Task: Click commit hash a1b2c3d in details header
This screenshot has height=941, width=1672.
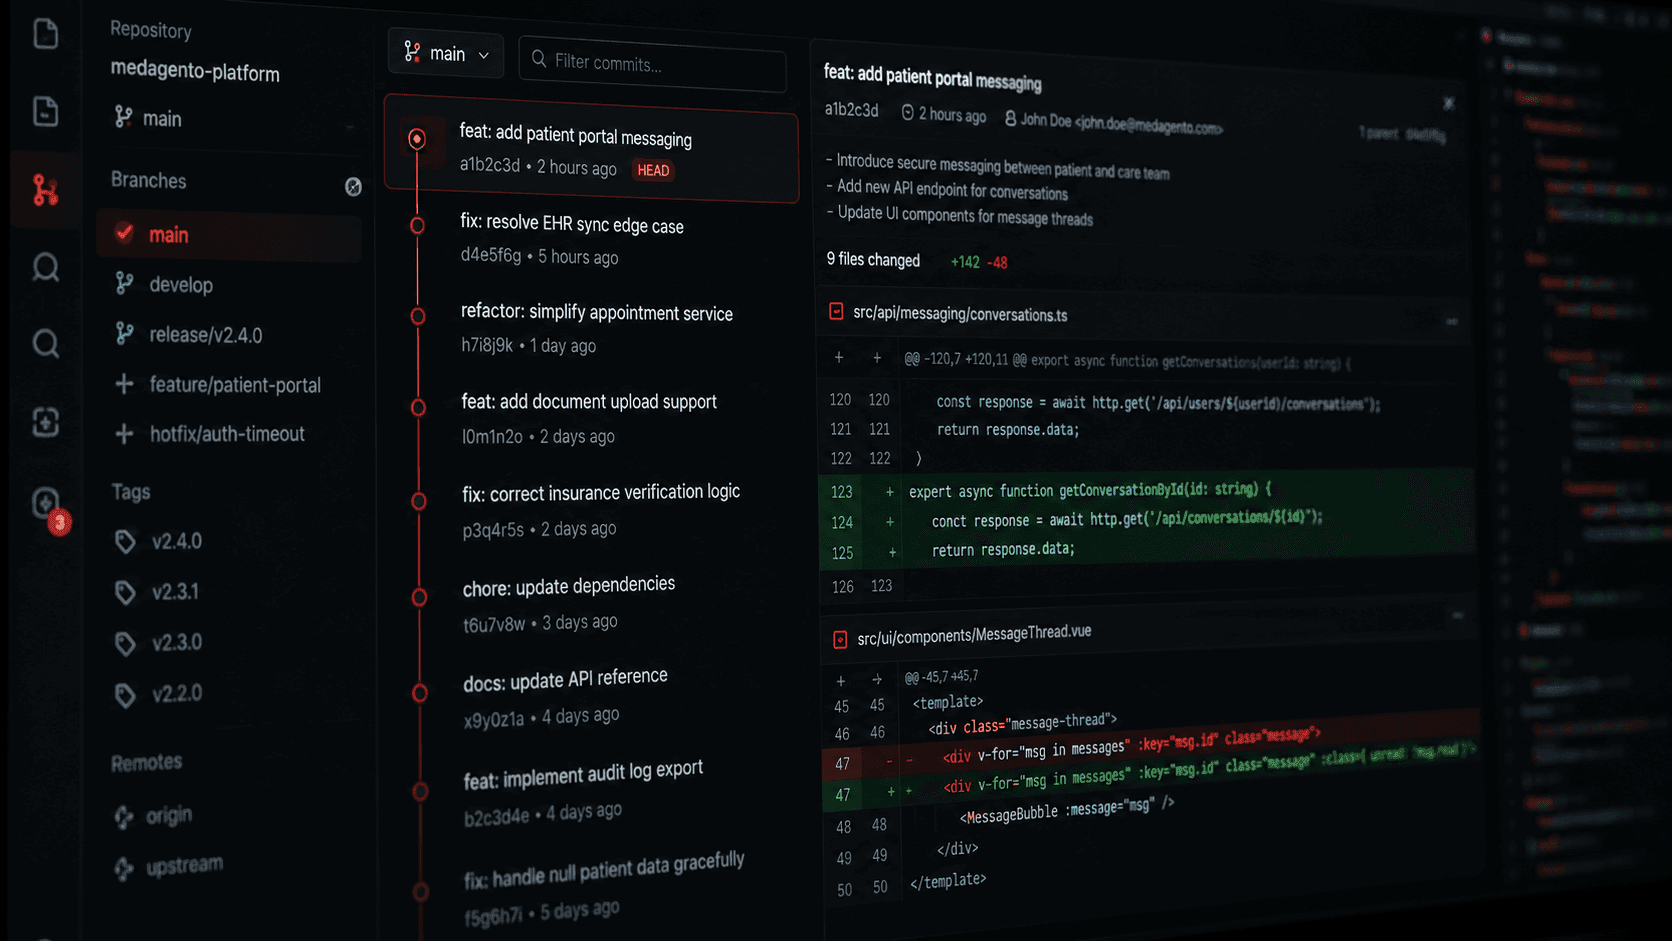Action: [x=851, y=110]
